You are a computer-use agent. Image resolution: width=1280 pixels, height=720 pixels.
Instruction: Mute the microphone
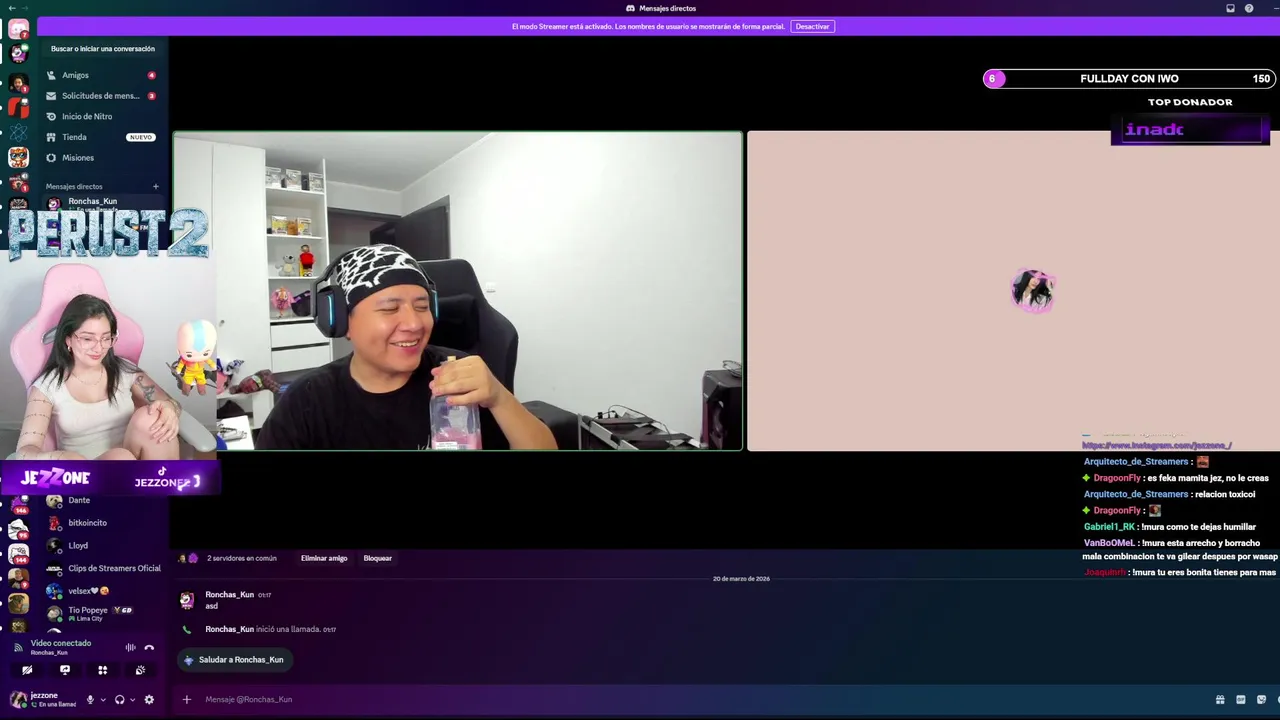pyautogui.click(x=90, y=700)
